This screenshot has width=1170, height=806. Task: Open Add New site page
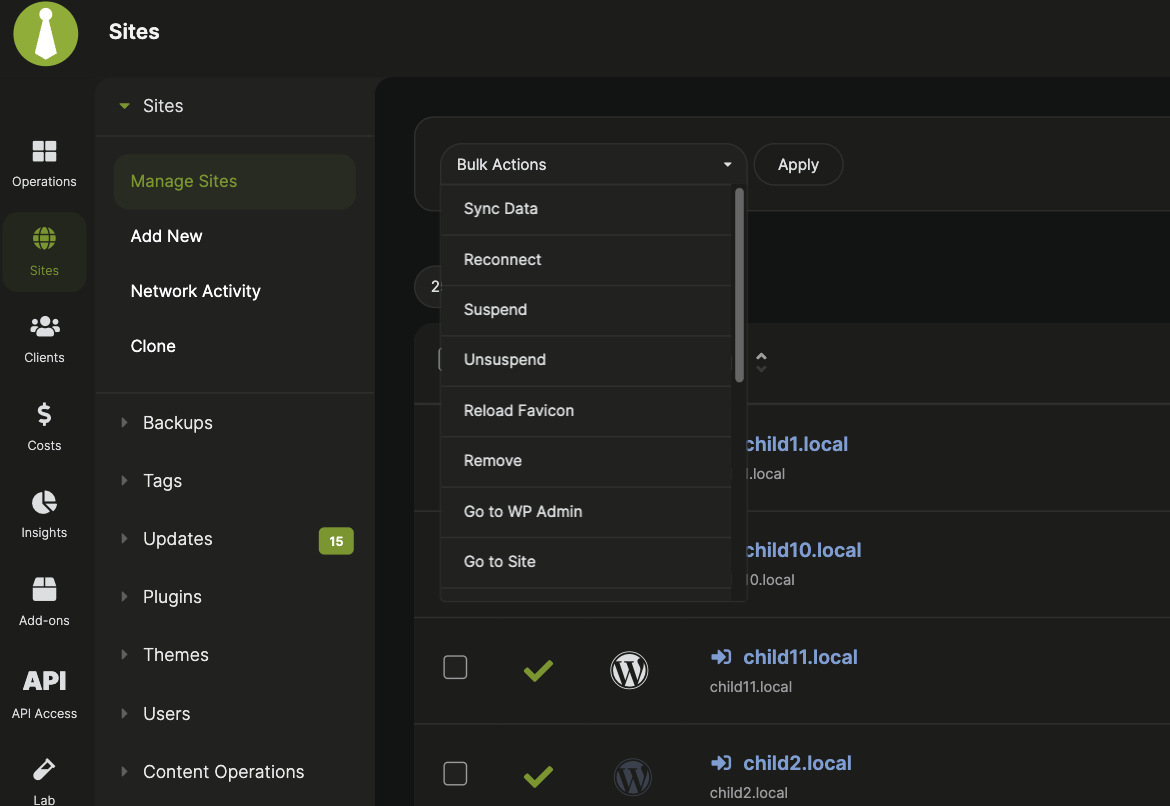[166, 237]
